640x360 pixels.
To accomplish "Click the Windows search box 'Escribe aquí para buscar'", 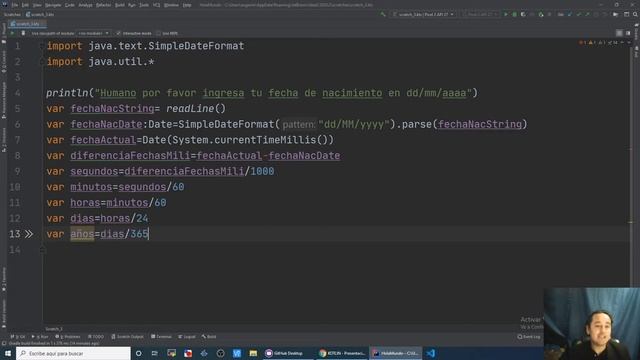I will [x=73, y=353].
